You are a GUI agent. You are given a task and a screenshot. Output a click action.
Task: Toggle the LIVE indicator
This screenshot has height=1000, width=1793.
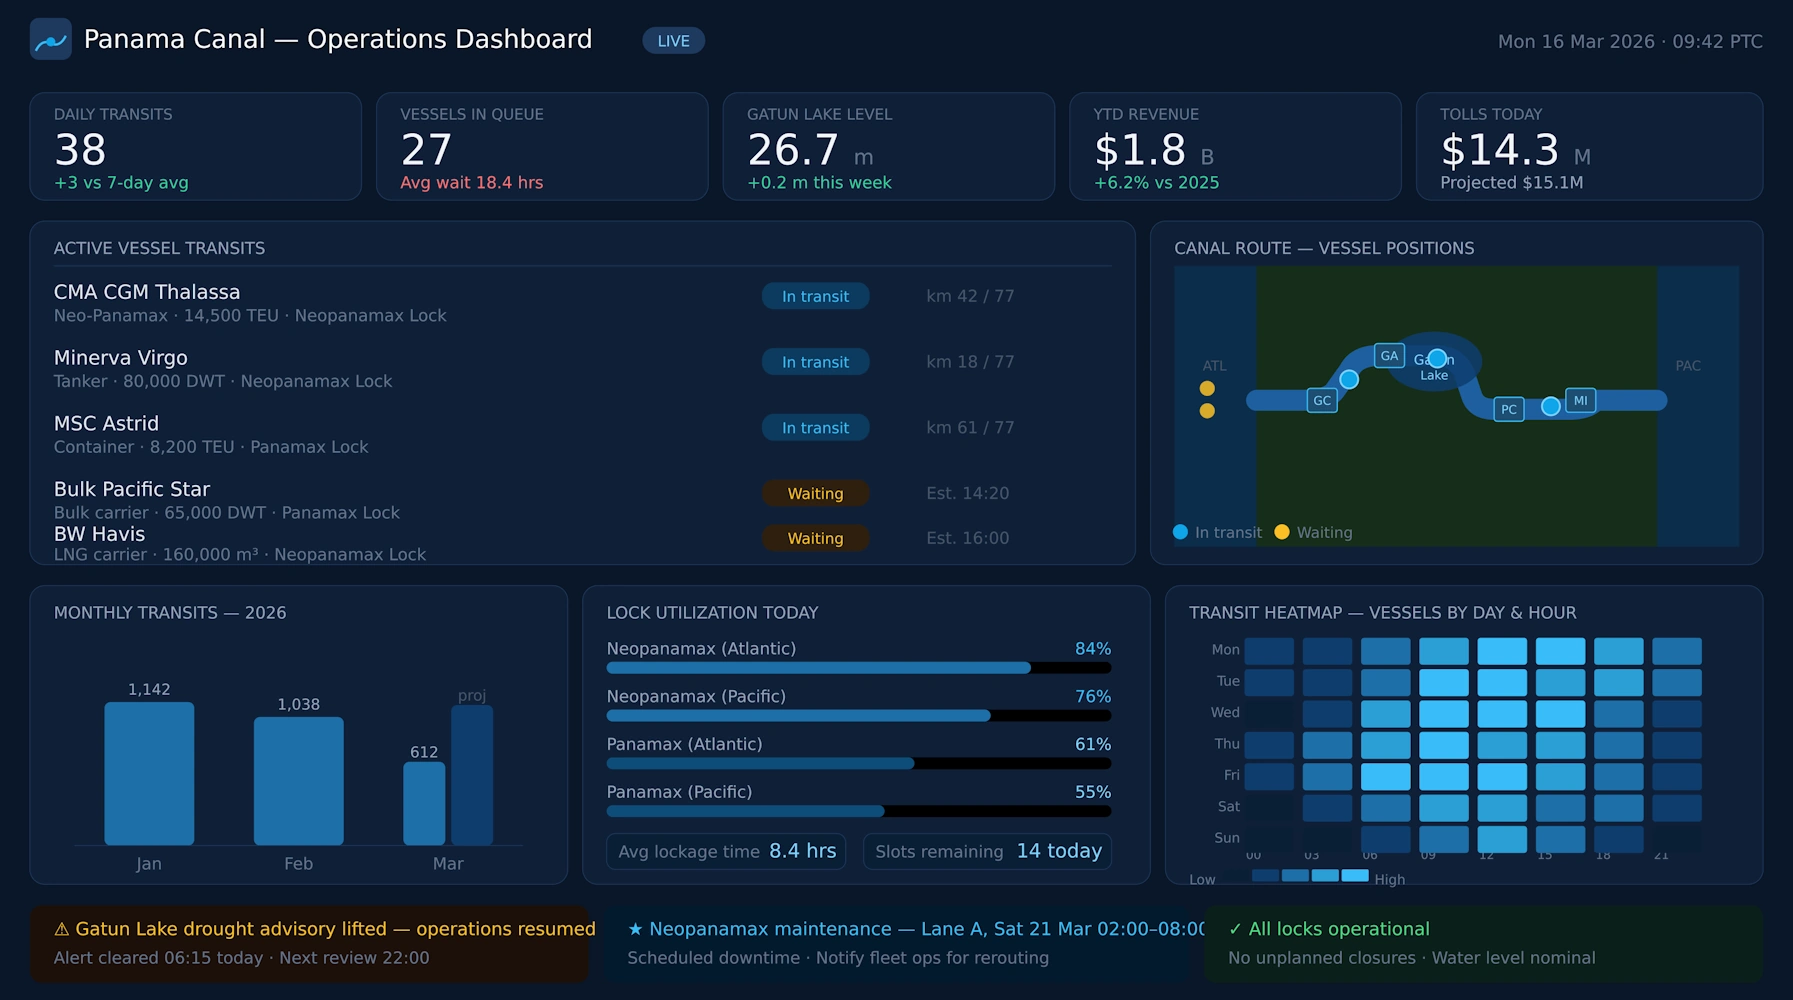click(x=673, y=40)
